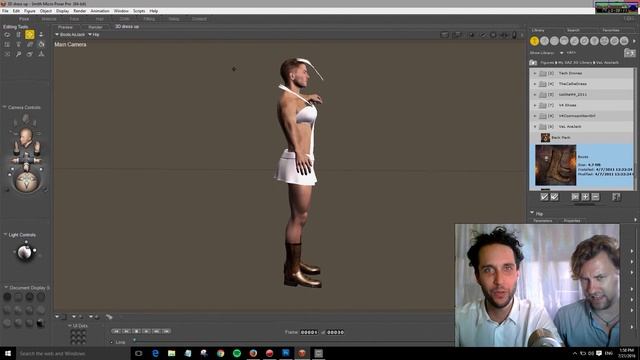Viewport: 640px width, 360px height.
Task: Select the View Magnifier tool
Action: tap(18, 54)
